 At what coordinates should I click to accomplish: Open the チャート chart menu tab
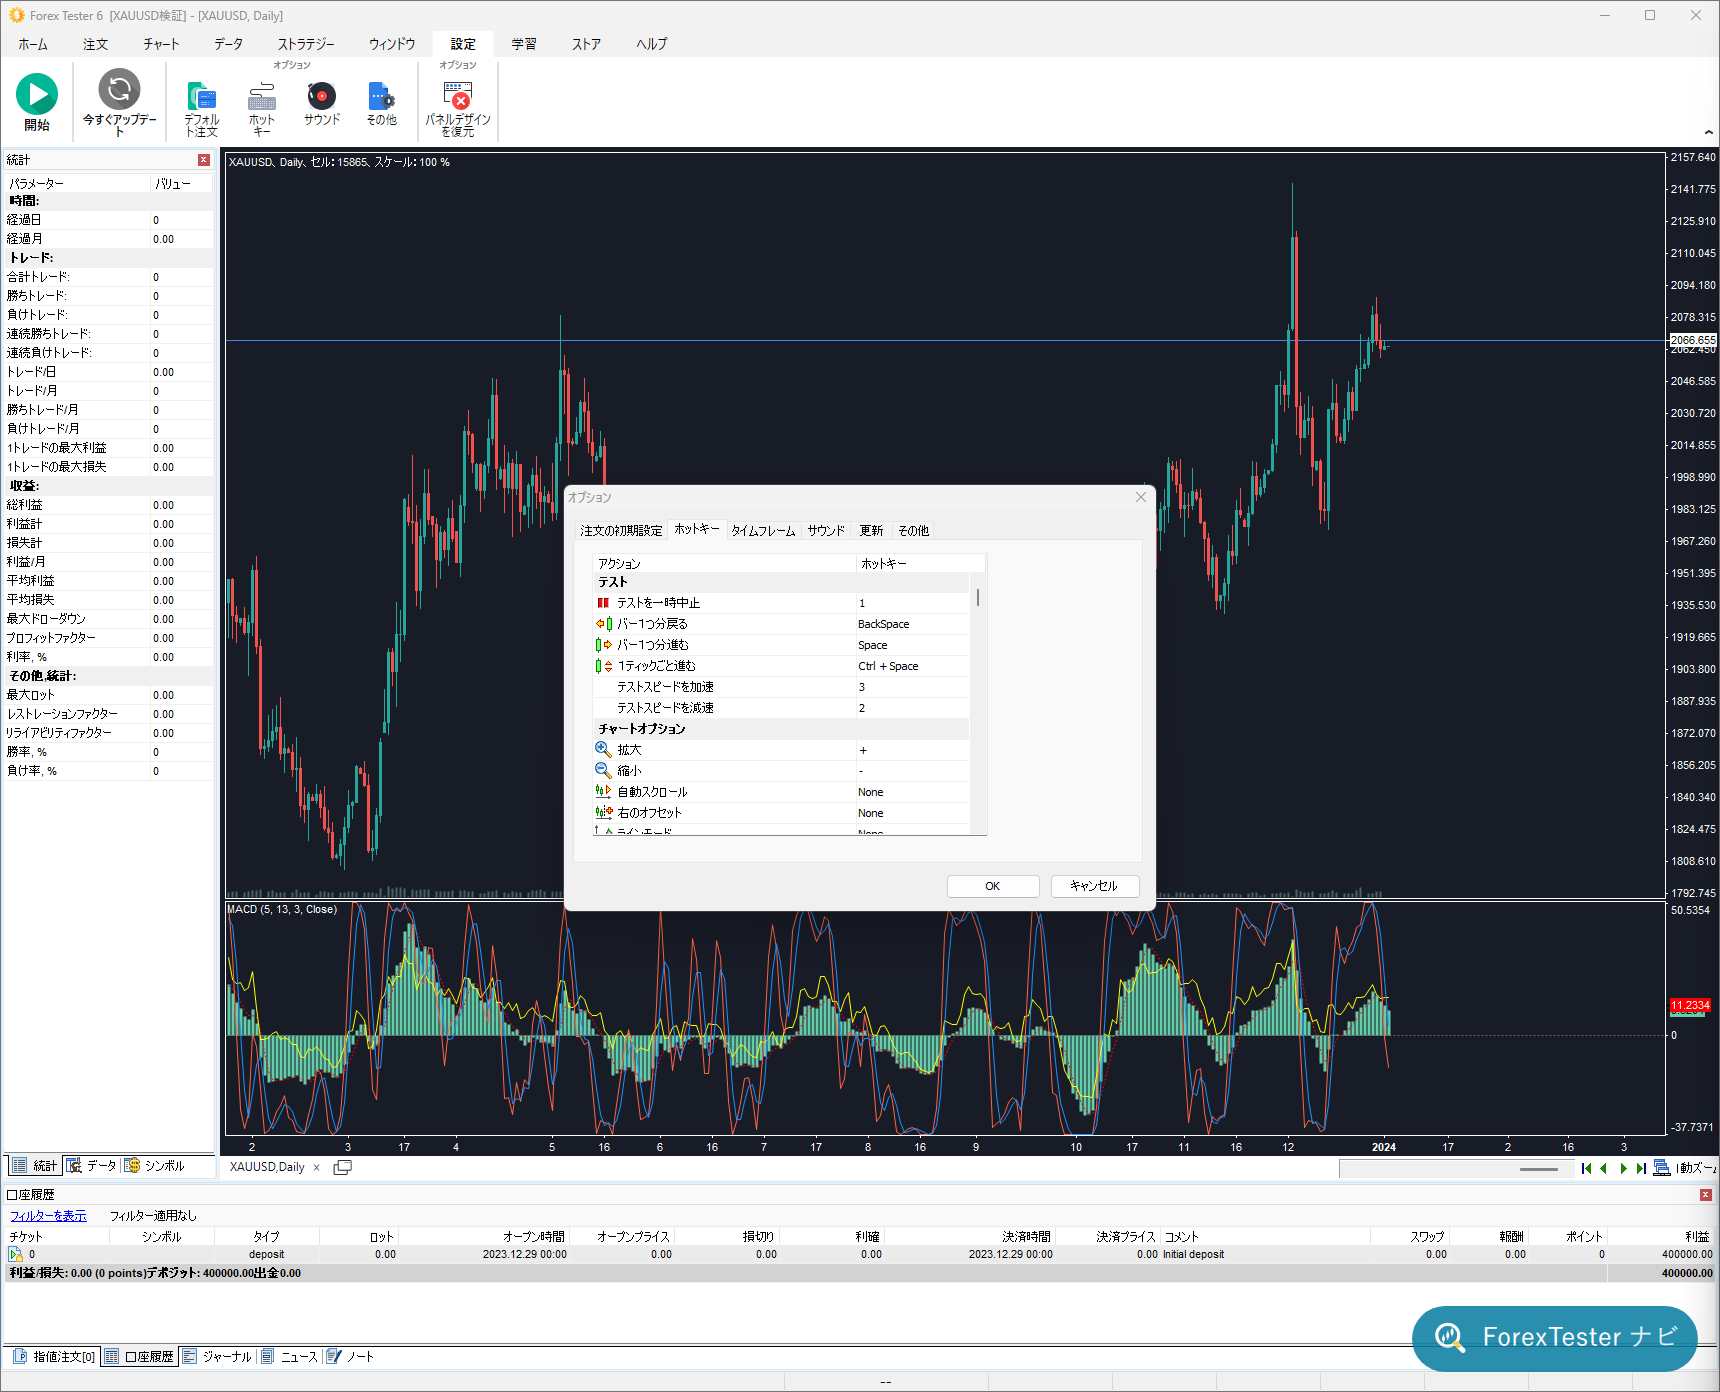pos(161,44)
